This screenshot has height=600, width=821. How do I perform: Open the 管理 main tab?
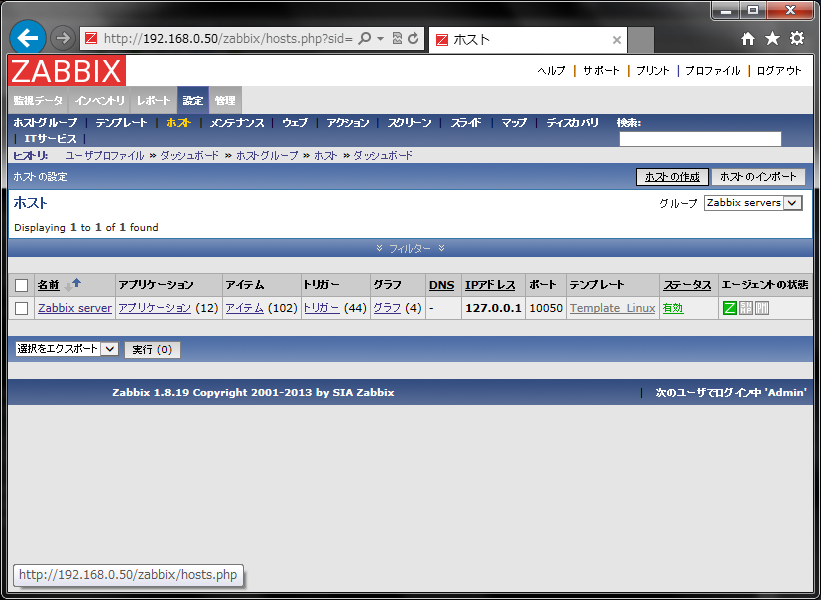pos(225,101)
